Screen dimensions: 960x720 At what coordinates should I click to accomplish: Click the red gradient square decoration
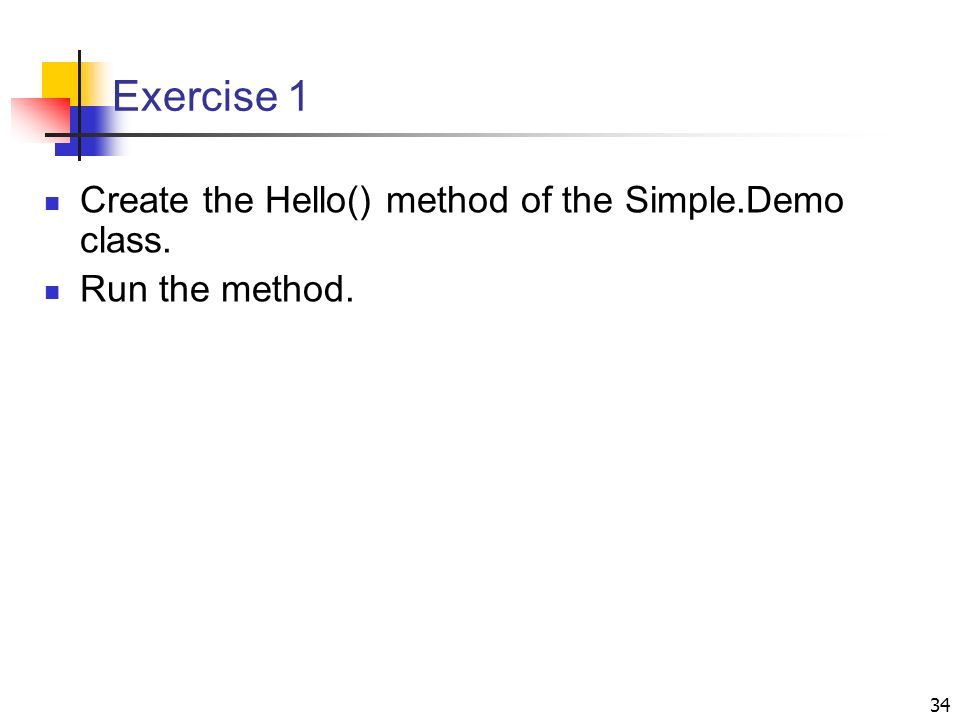click(x=40, y=119)
